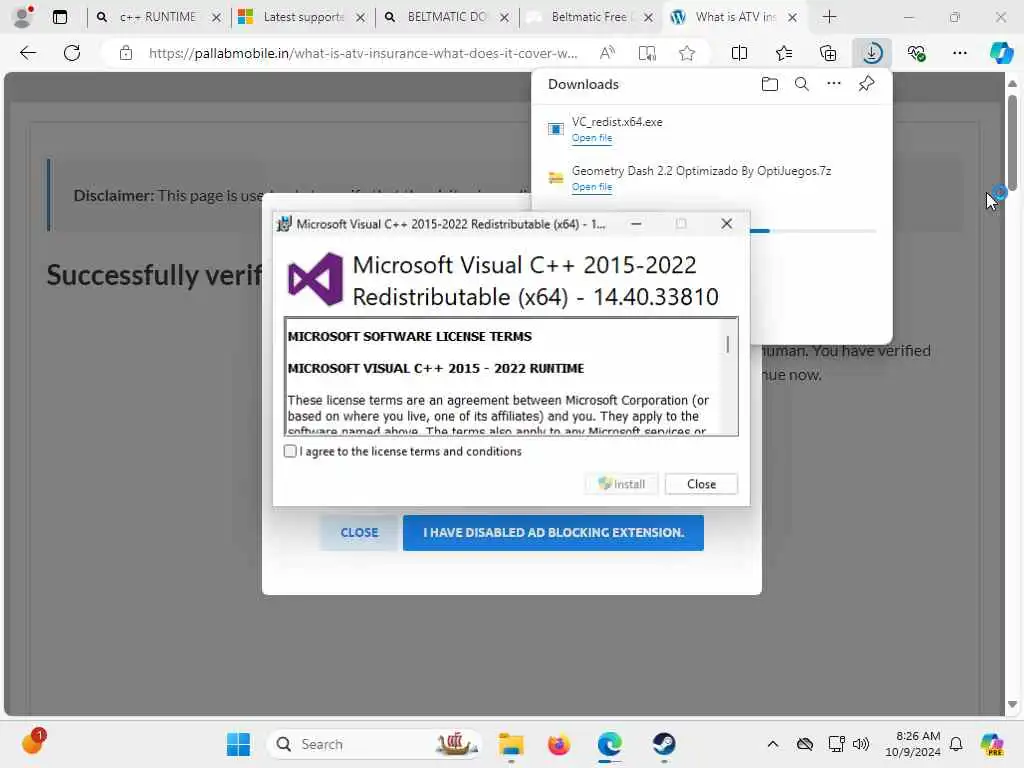Click the download progress bar

[x=813, y=231]
